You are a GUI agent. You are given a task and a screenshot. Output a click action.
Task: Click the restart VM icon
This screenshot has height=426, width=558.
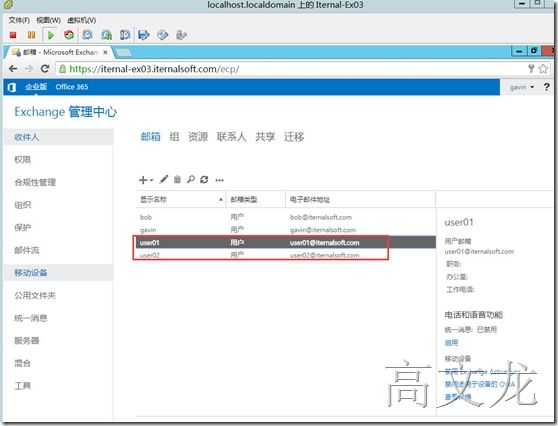(x=69, y=35)
